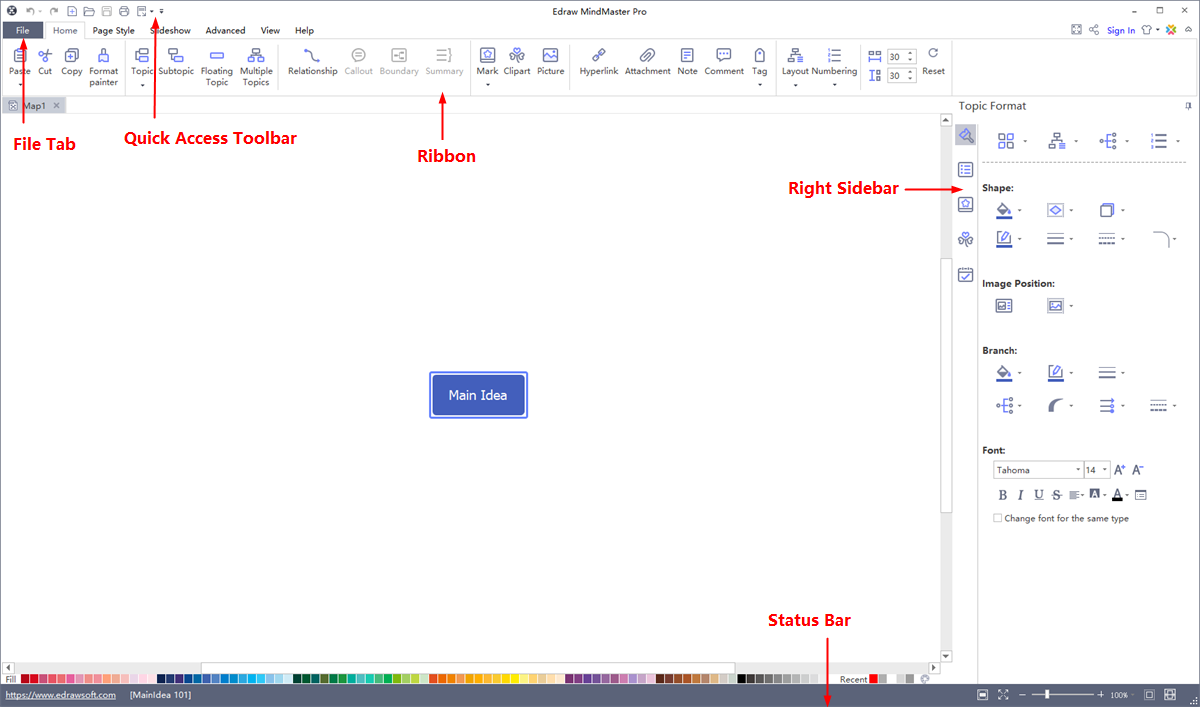
Task: Create new document from quick access toolbar
Action: click(72, 11)
